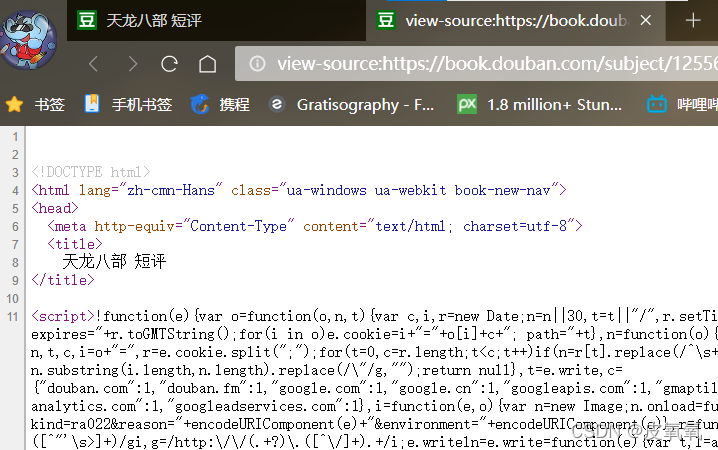The width and height of the screenshot is (718, 450).
Task: Click the html lang tag line
Action: (x=299, y=190)
